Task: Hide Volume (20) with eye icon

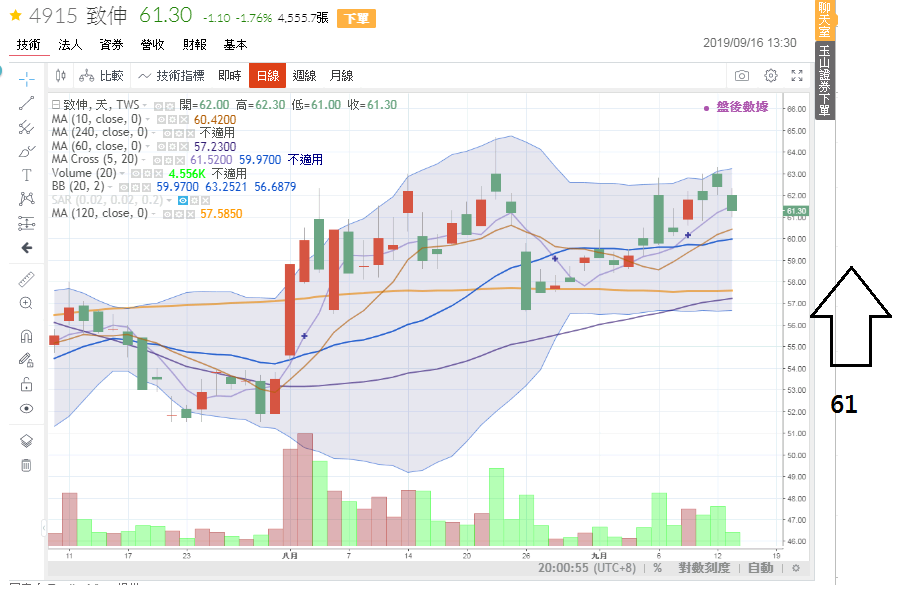Action: pos(136,173)
